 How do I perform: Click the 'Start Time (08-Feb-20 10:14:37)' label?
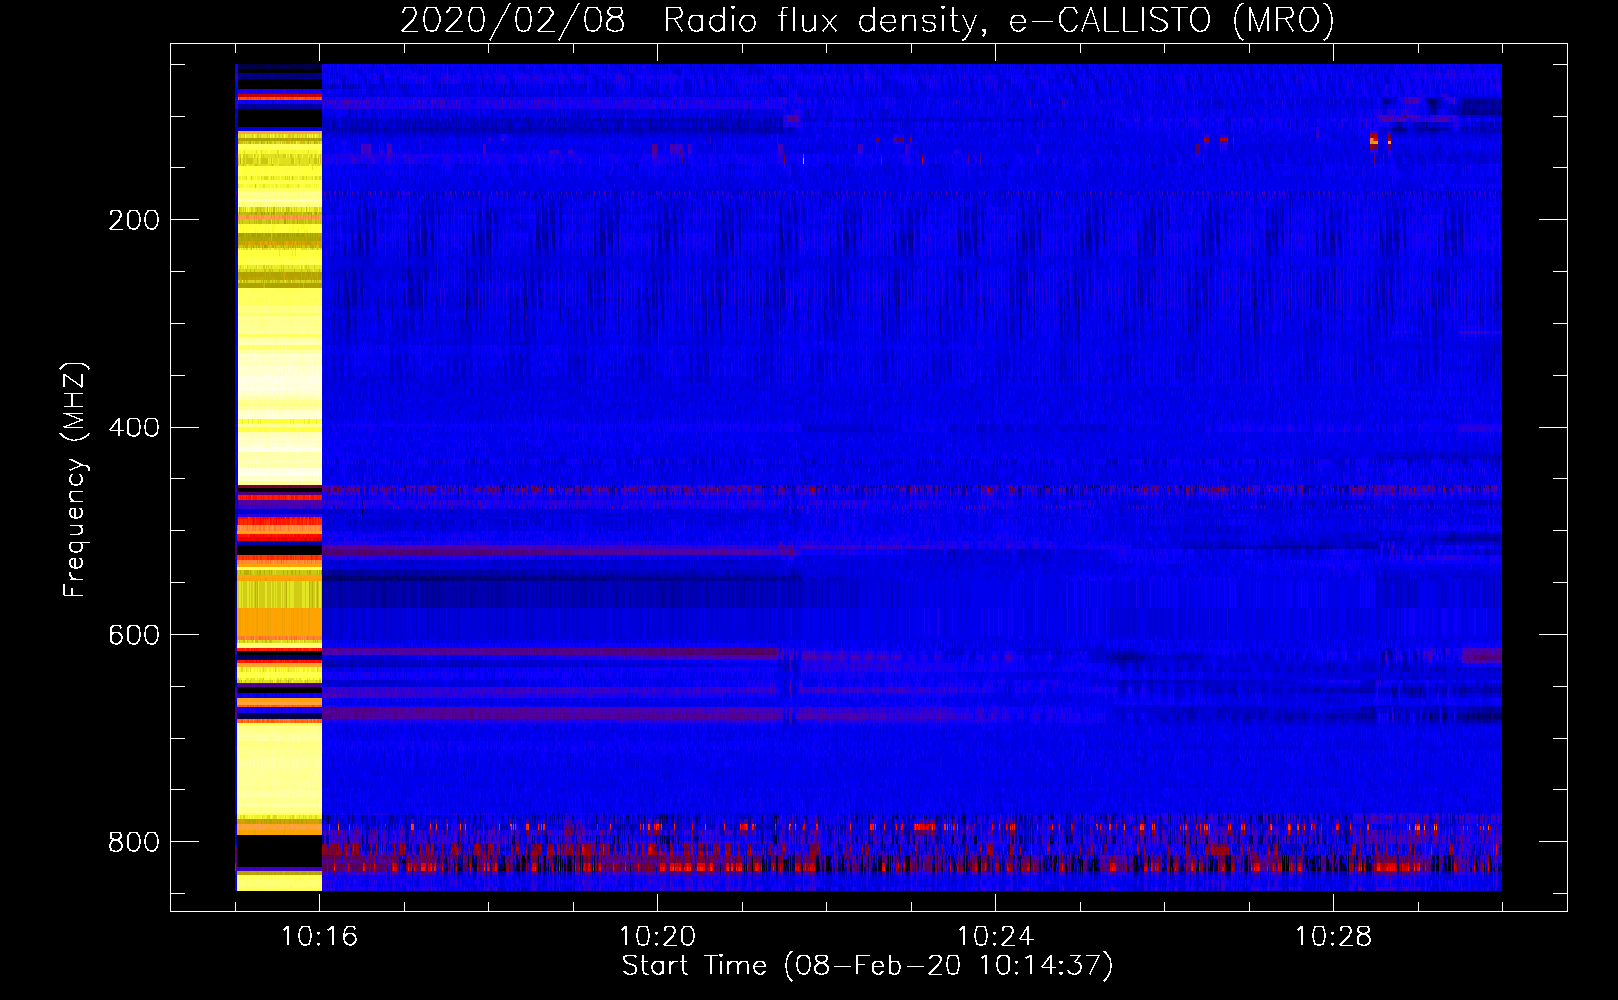click(867, 966)
